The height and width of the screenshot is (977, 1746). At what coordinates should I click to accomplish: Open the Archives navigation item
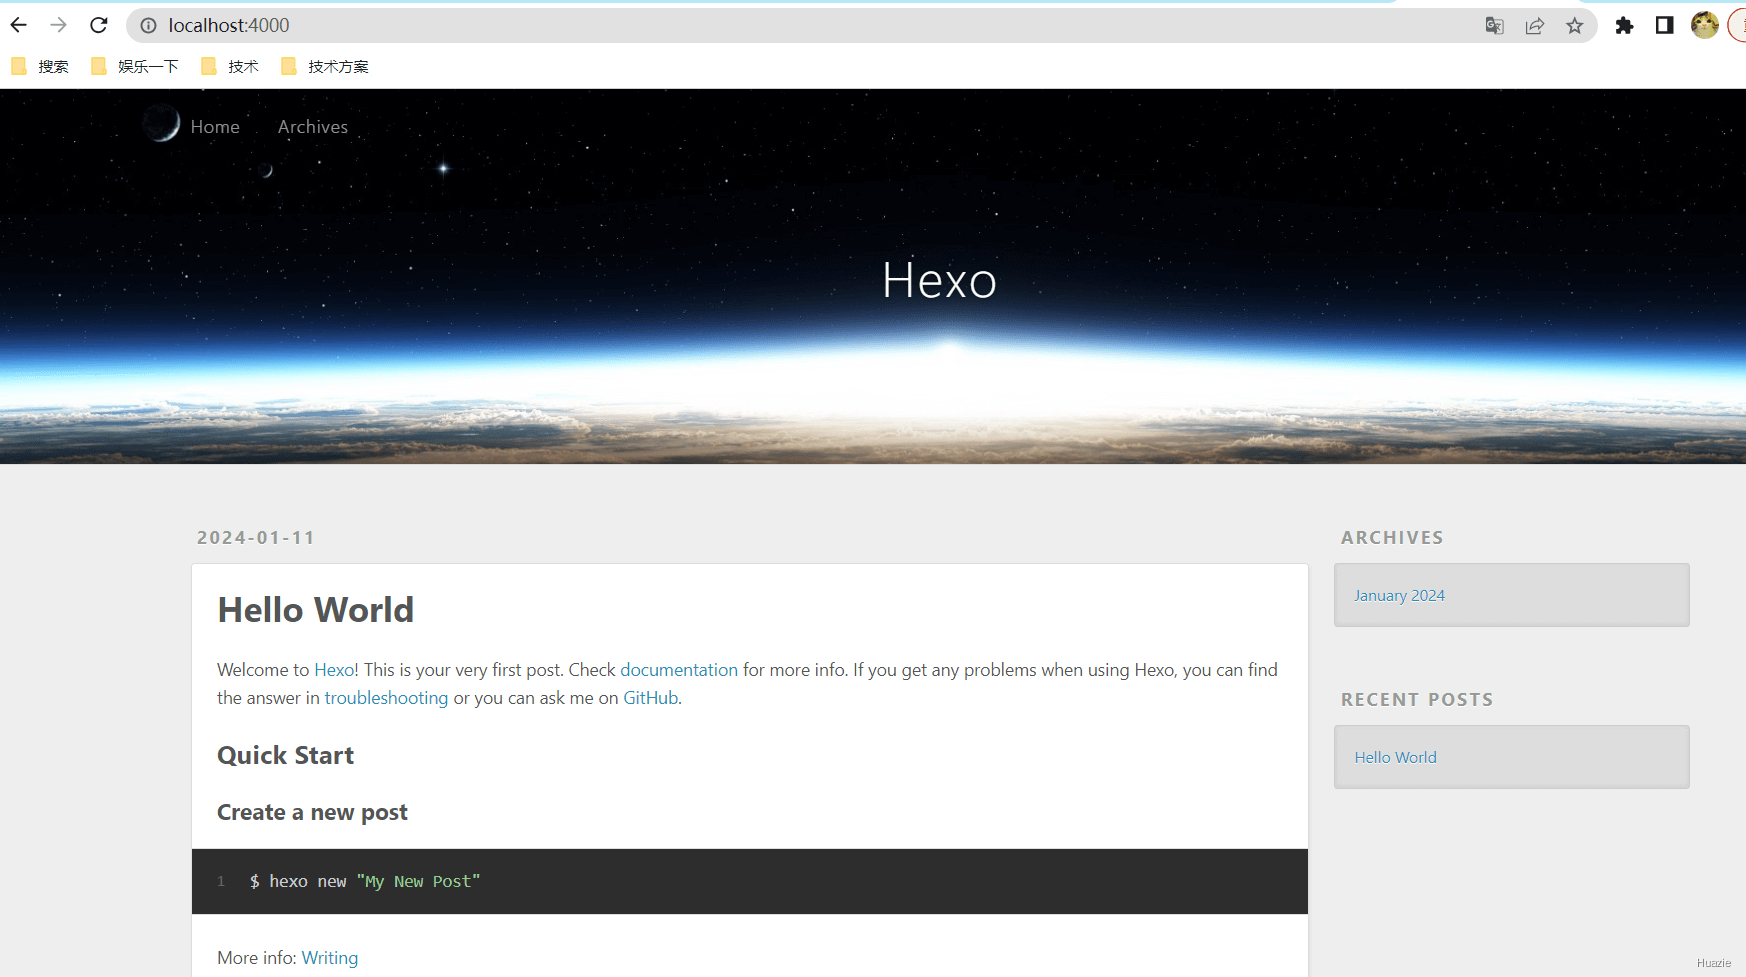[313, 127]
